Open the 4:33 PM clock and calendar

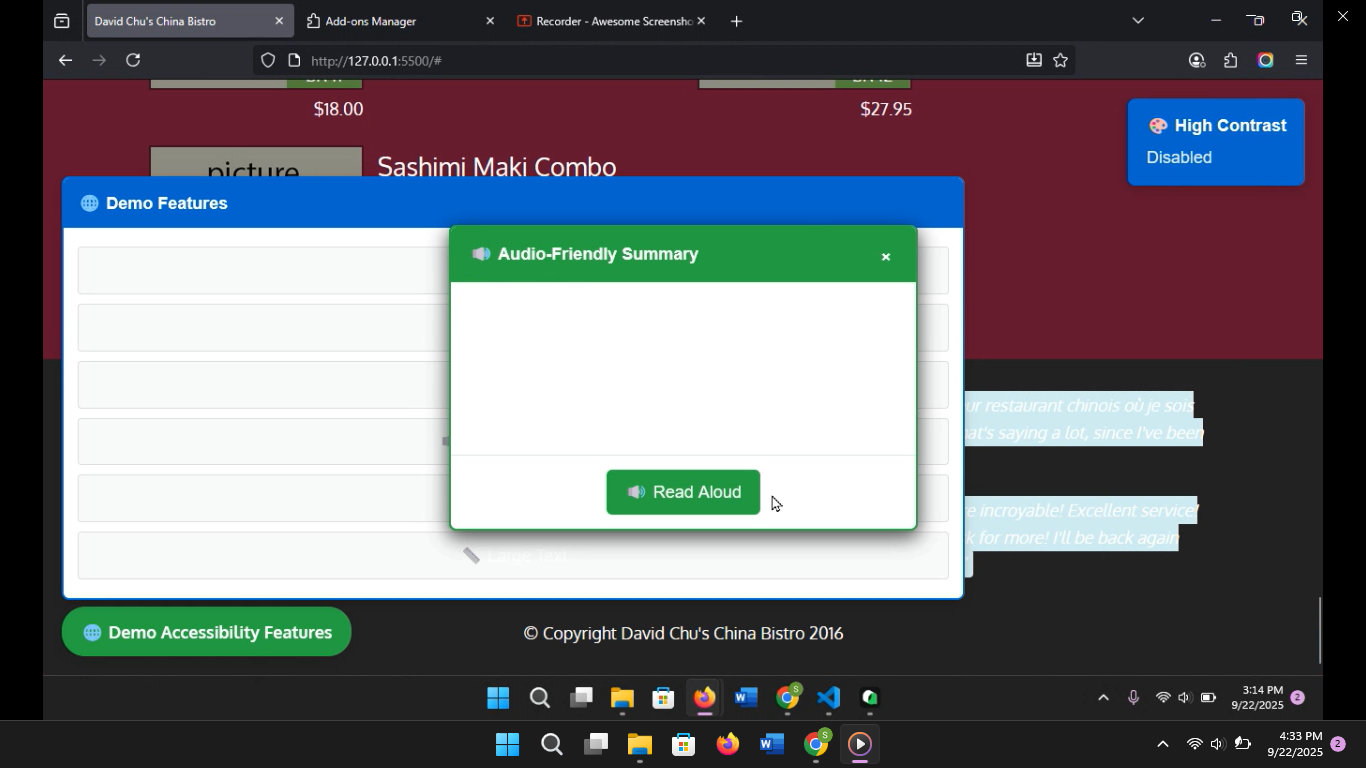[x=1295, y=744]
